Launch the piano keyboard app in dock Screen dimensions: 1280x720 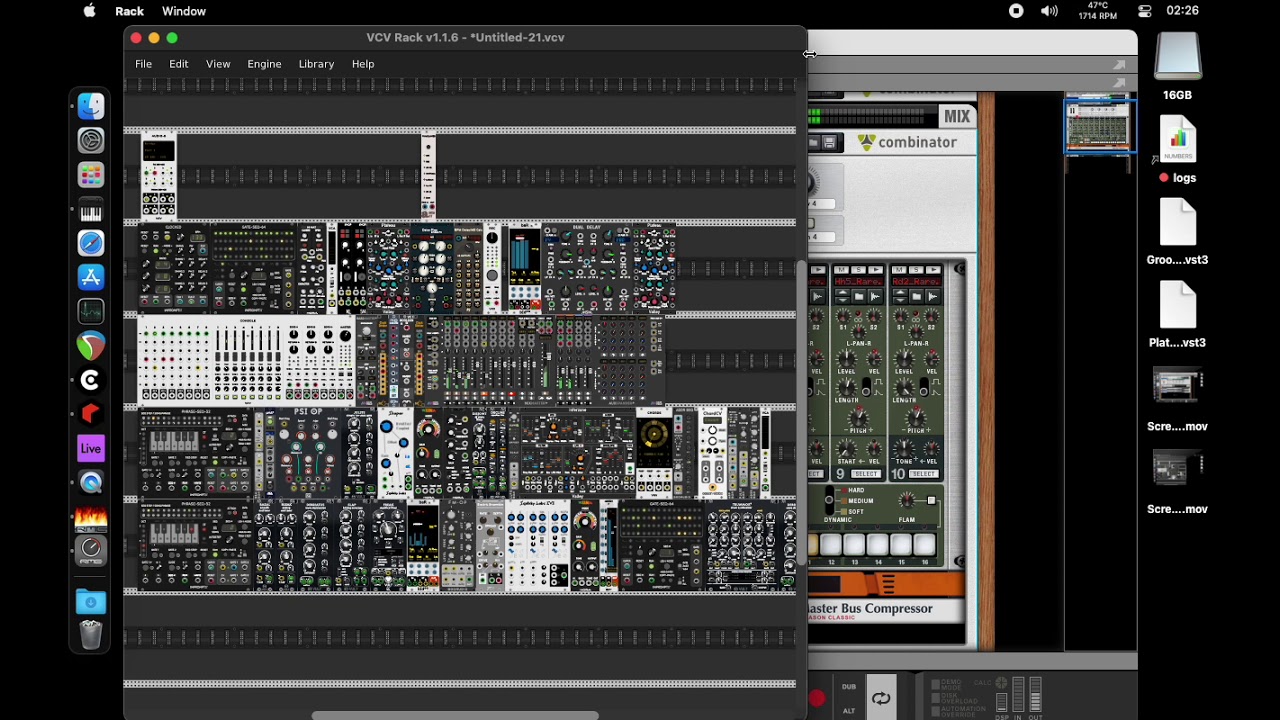pyautogui.click(x=91, y=210)
